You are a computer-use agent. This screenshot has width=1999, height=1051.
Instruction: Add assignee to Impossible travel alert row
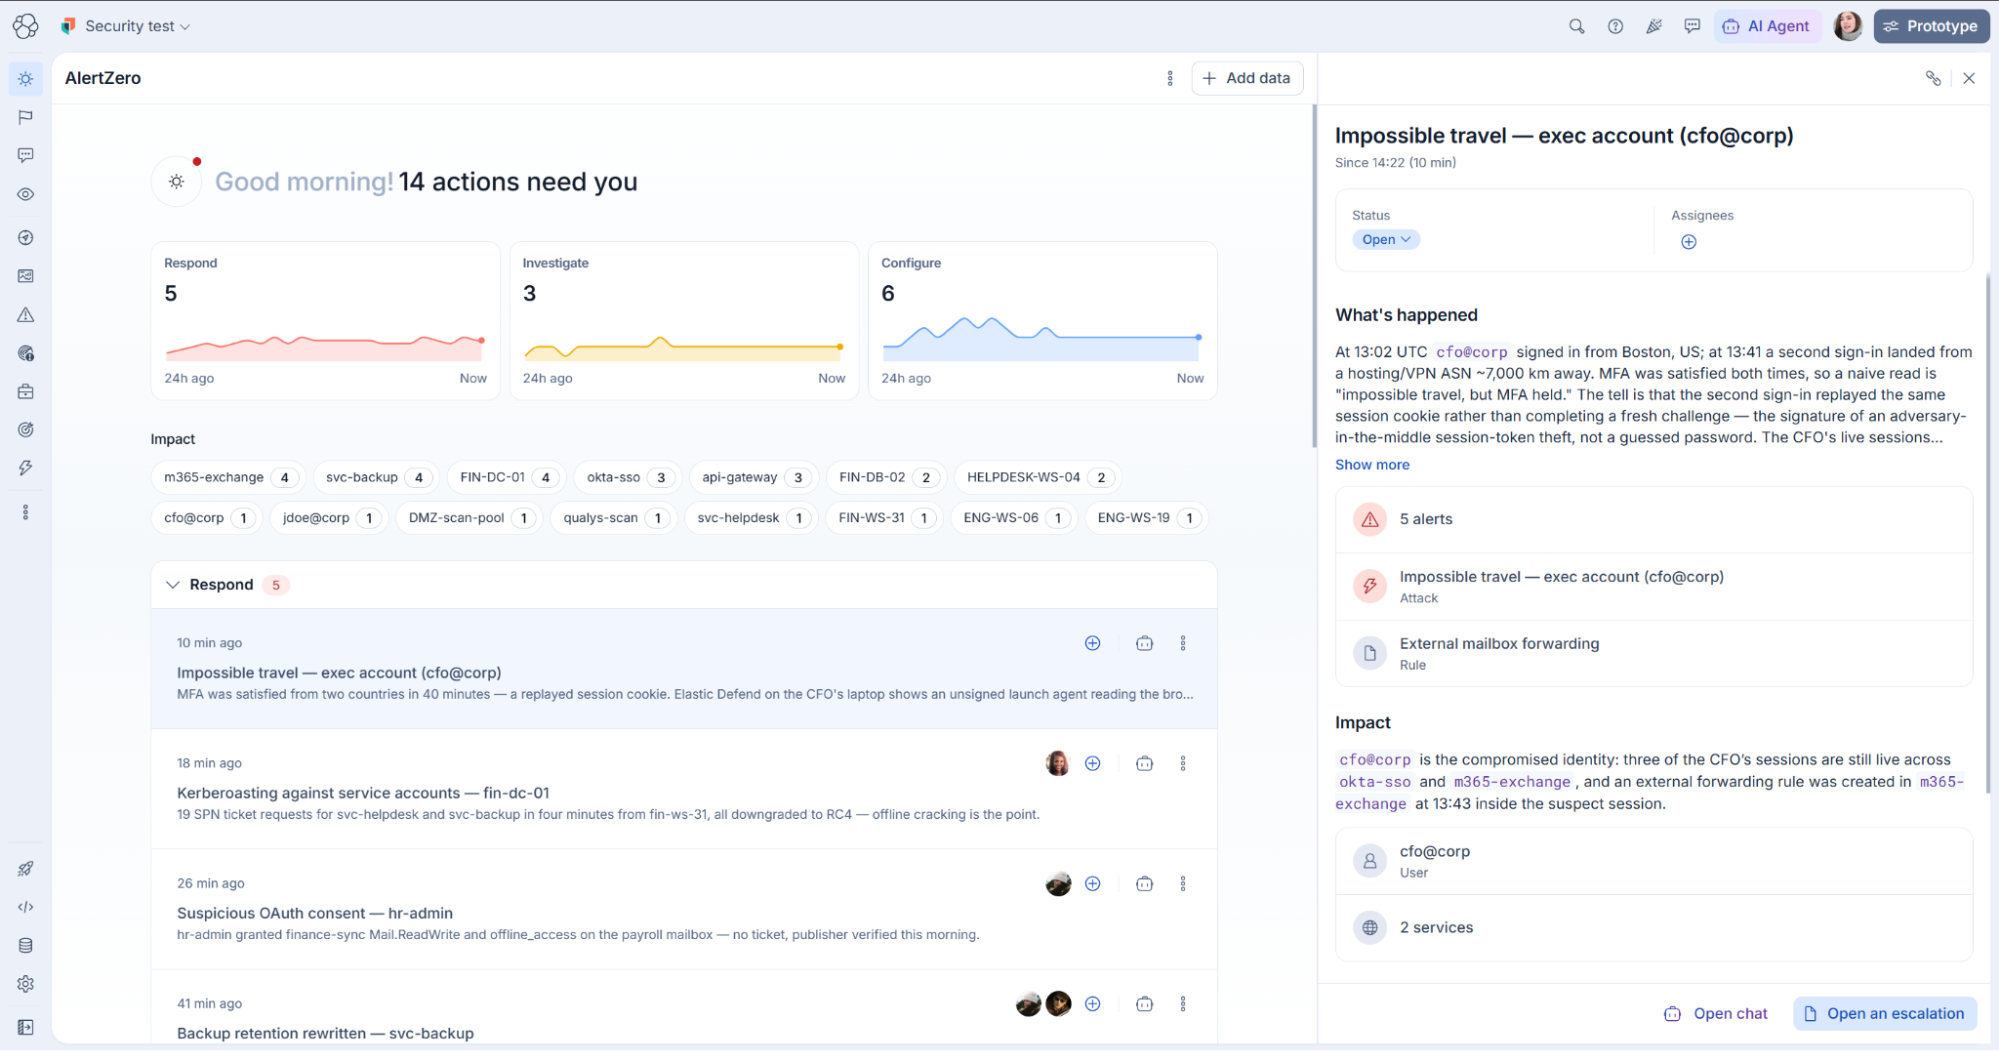pos(1093,644)
